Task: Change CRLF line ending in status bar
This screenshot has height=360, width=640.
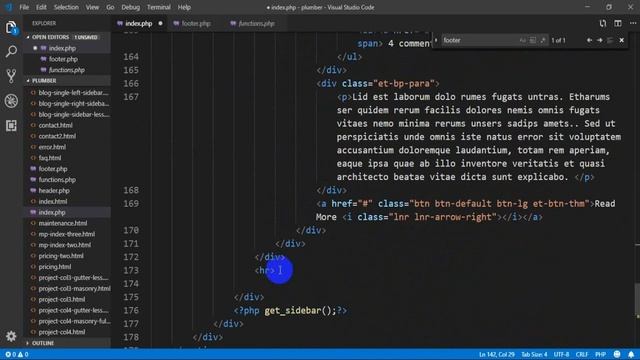Action: [x=582, y=354]
